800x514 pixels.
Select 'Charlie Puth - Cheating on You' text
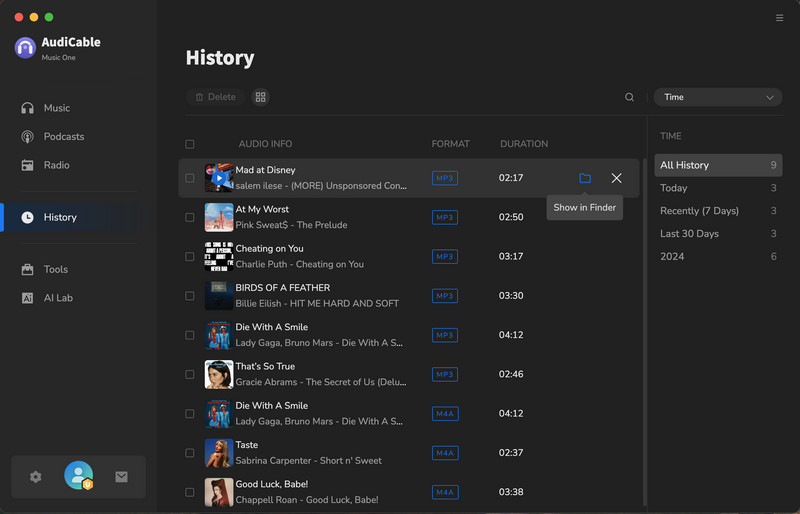pyautogui.click(x=299, y=264)
